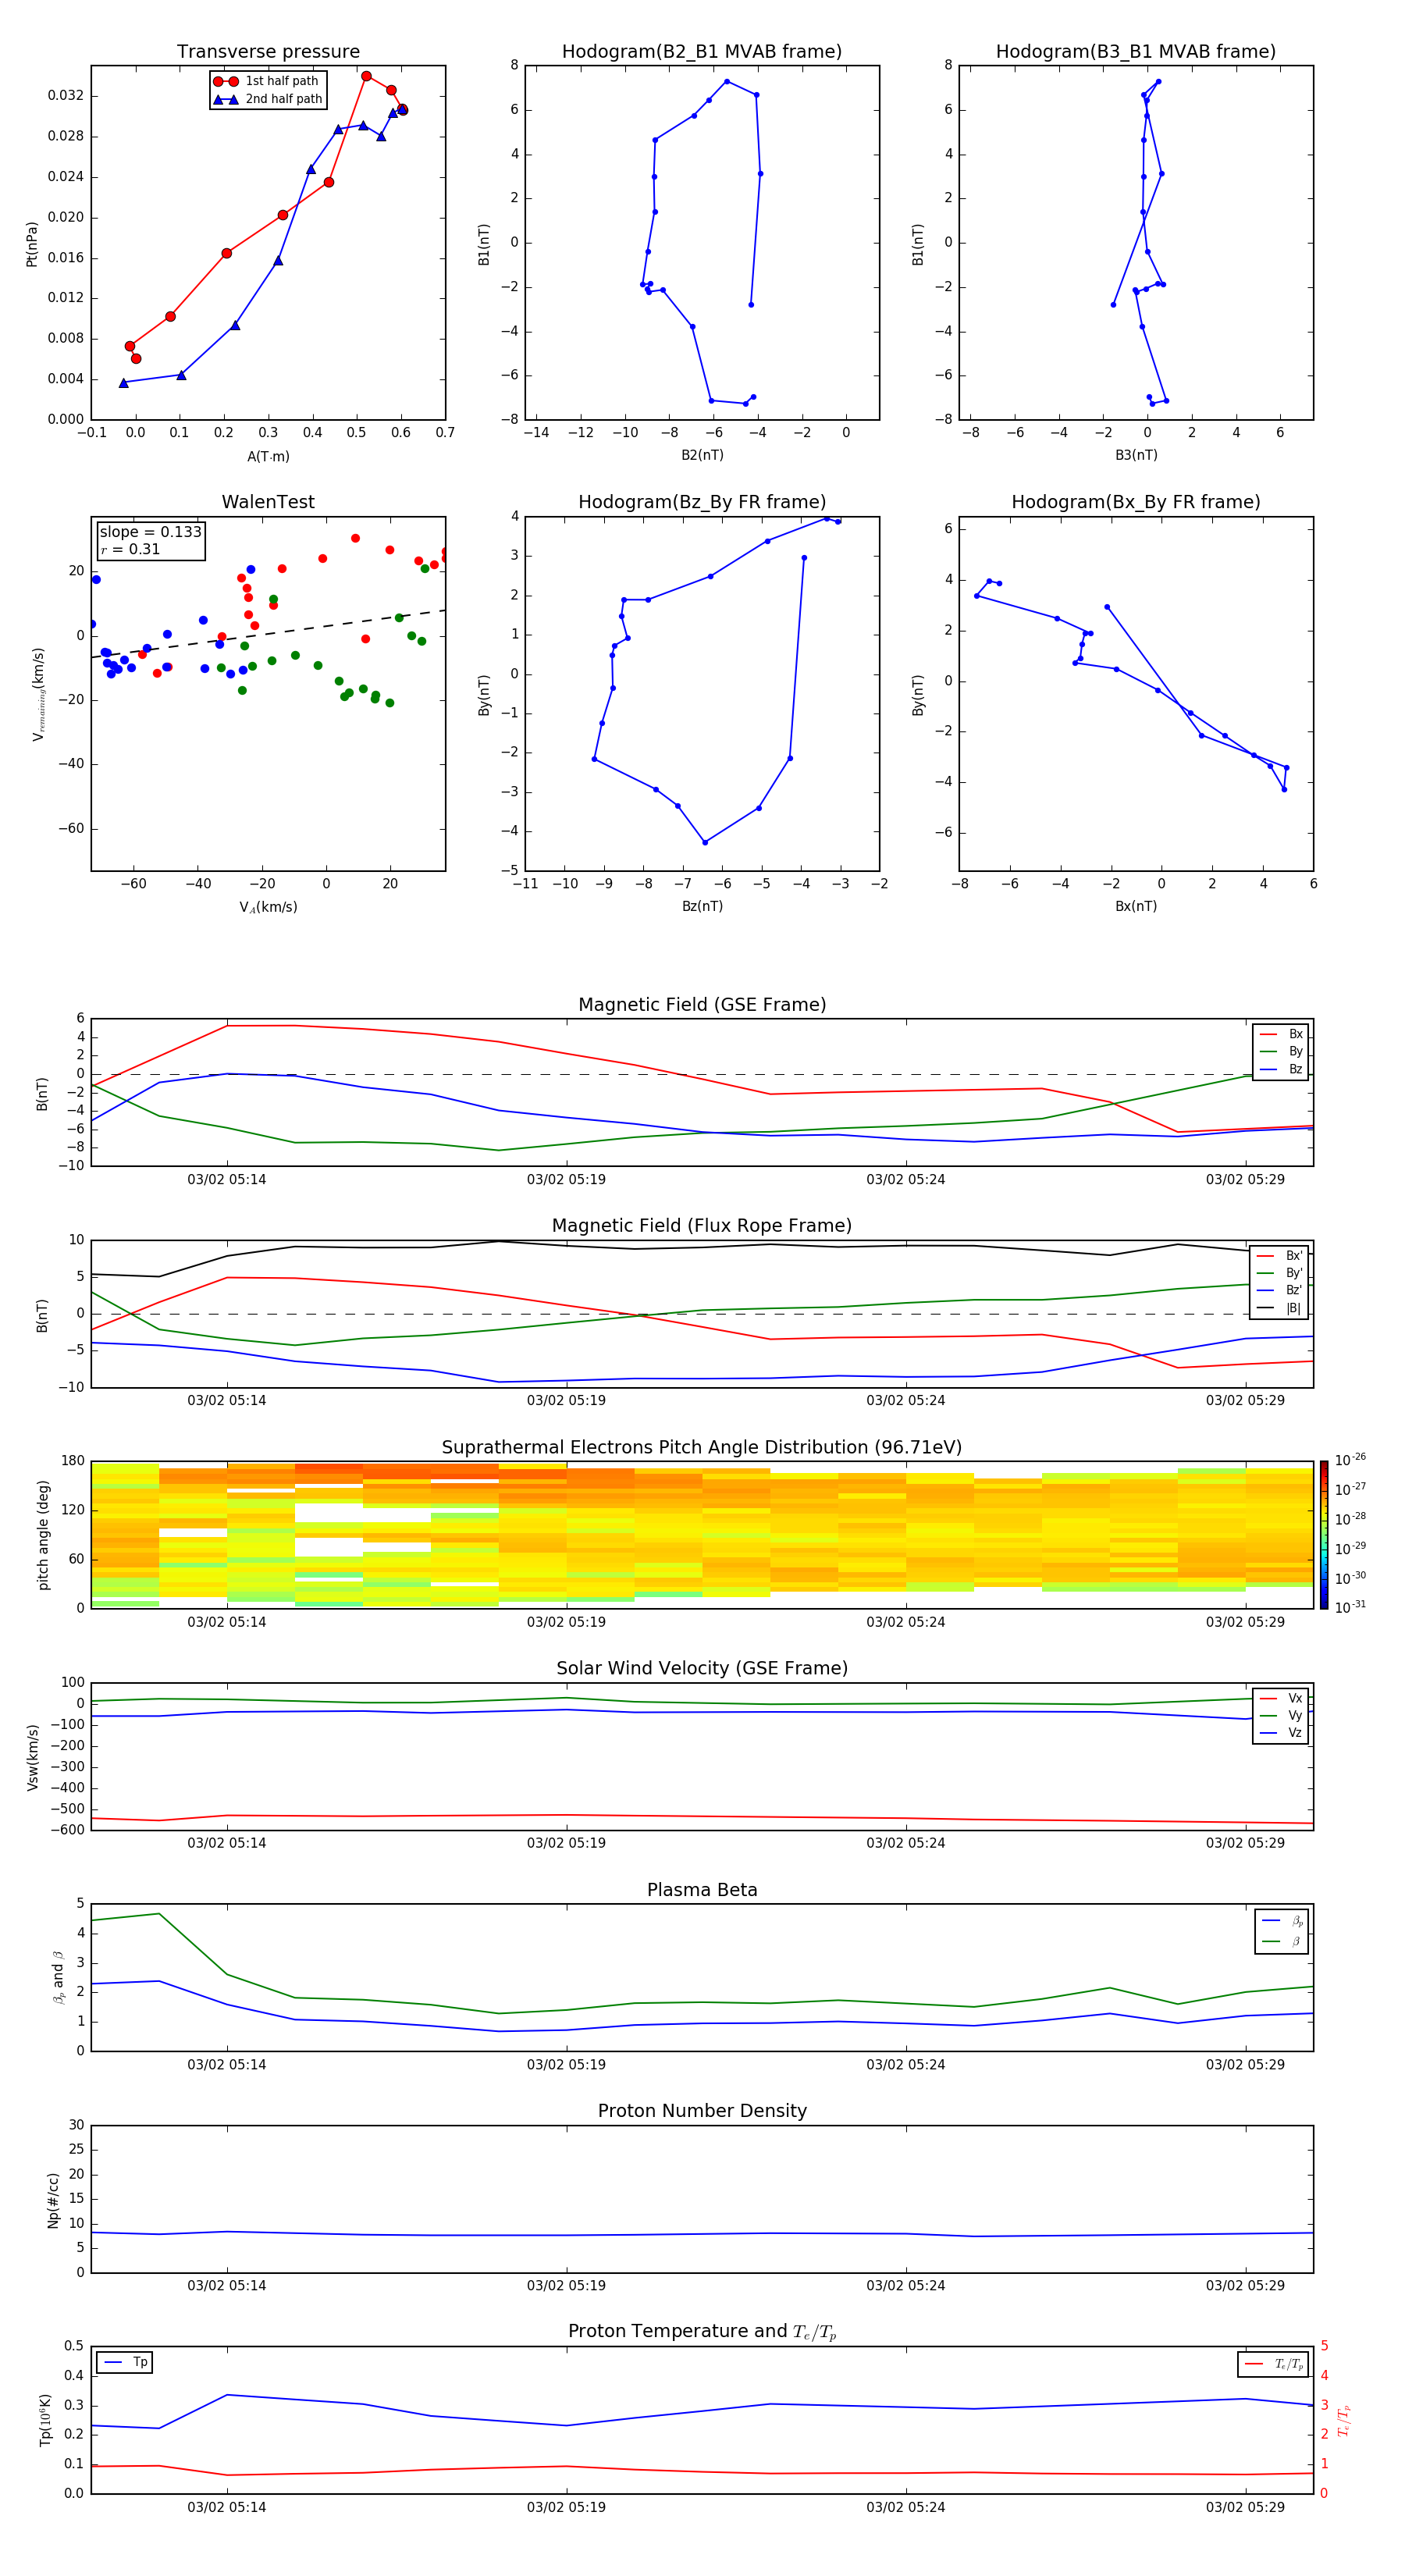
Task: Click the 'Pt(nPa)' y-axis label
Action: pos(31,244)
